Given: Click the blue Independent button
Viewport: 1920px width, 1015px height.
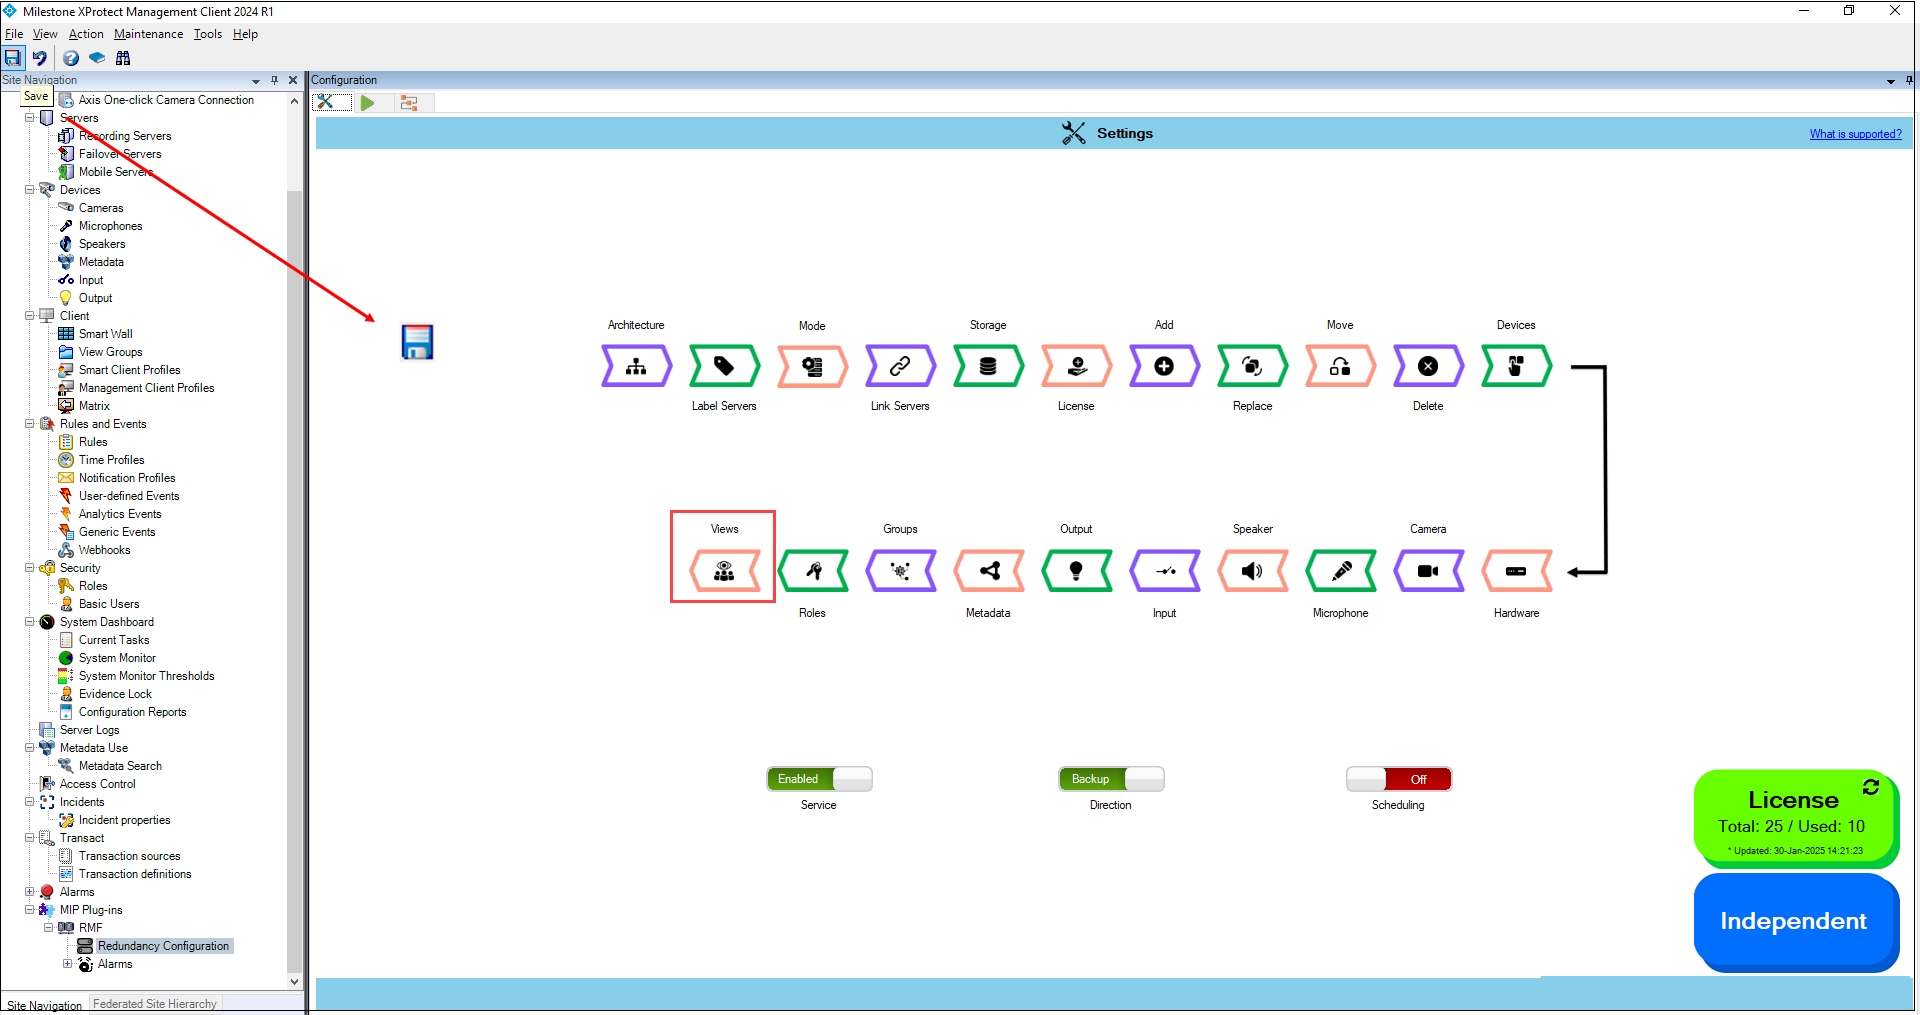Looking at the screenshot, I should click(x=1794, y=921).
